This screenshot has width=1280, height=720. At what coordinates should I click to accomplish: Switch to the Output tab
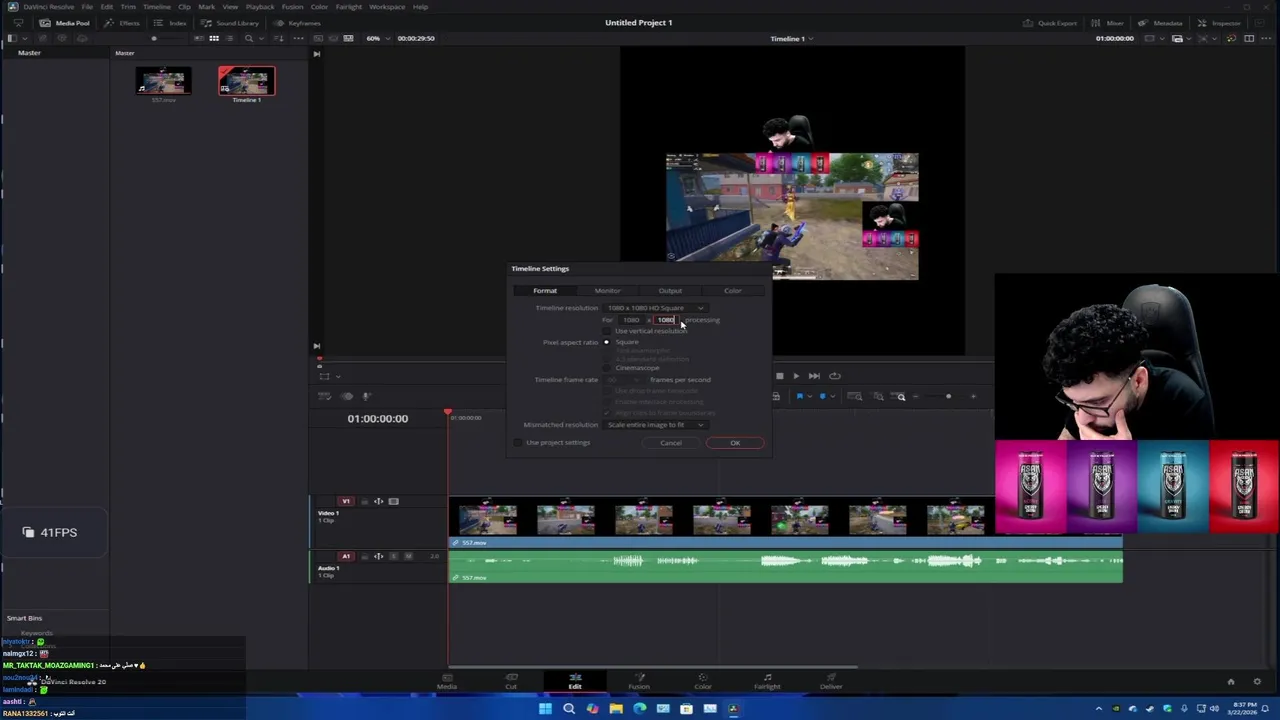[x=670, y=291]
